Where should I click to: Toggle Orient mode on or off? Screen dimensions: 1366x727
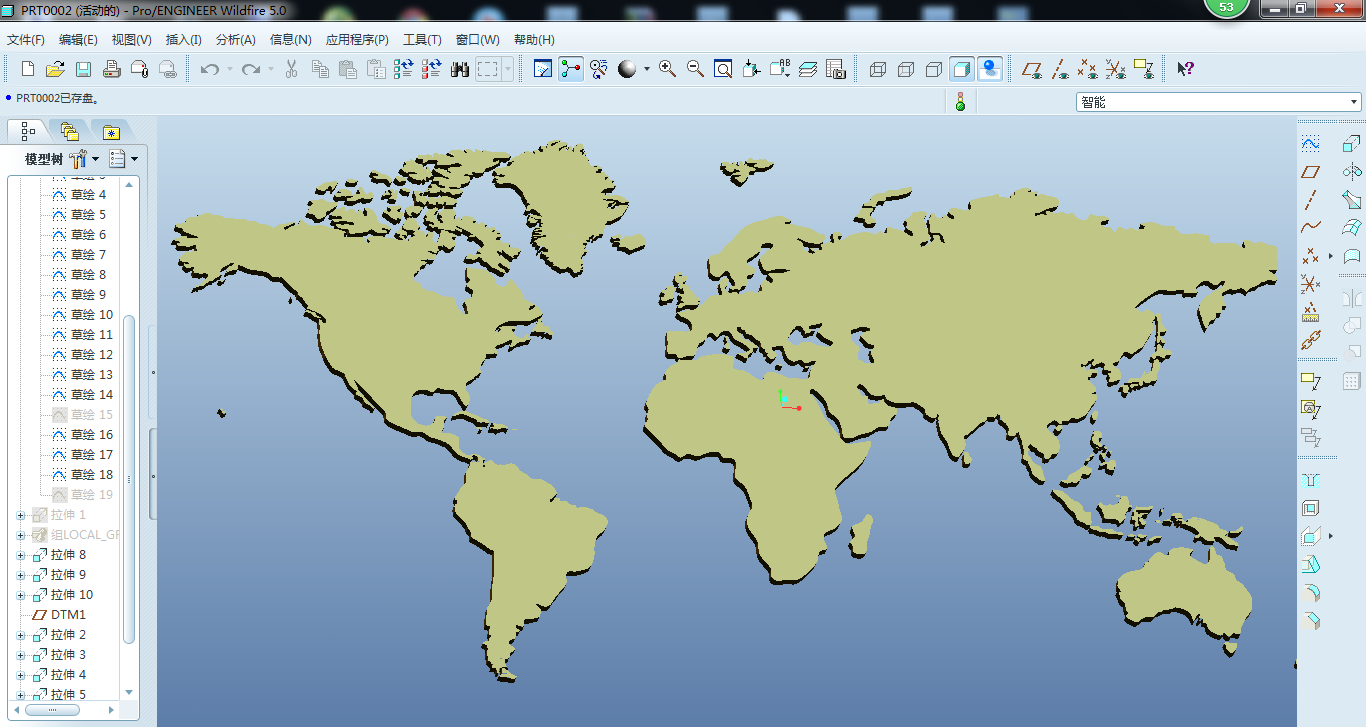pos(599,69)
